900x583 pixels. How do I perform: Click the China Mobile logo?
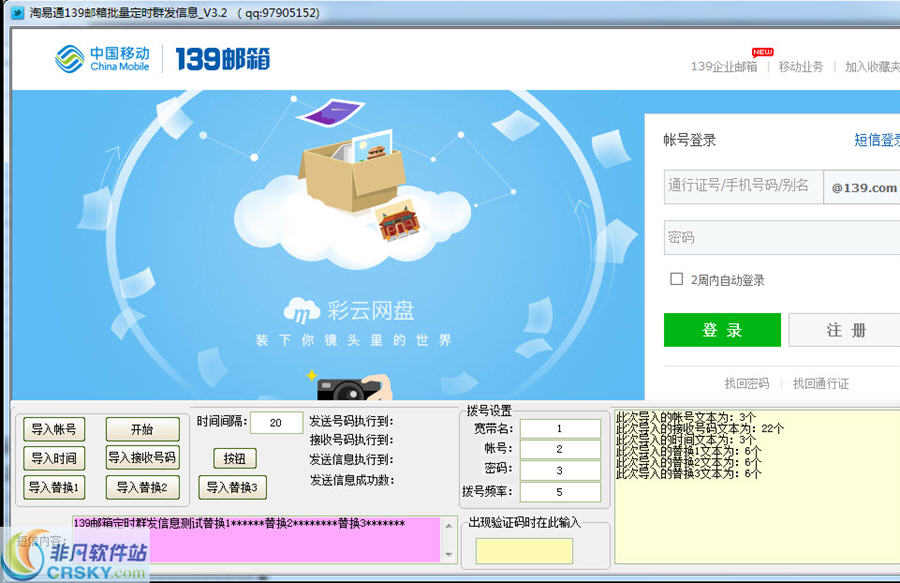pos(102,59)
